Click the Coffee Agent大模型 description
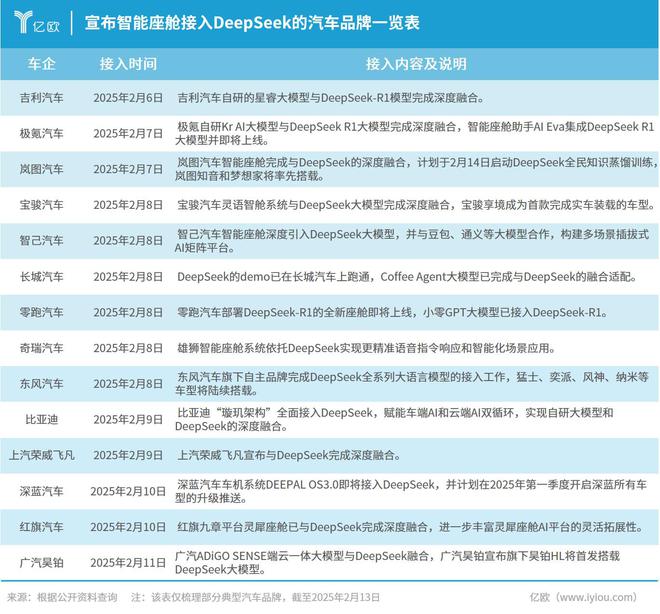660x614 pixels. 407,277
